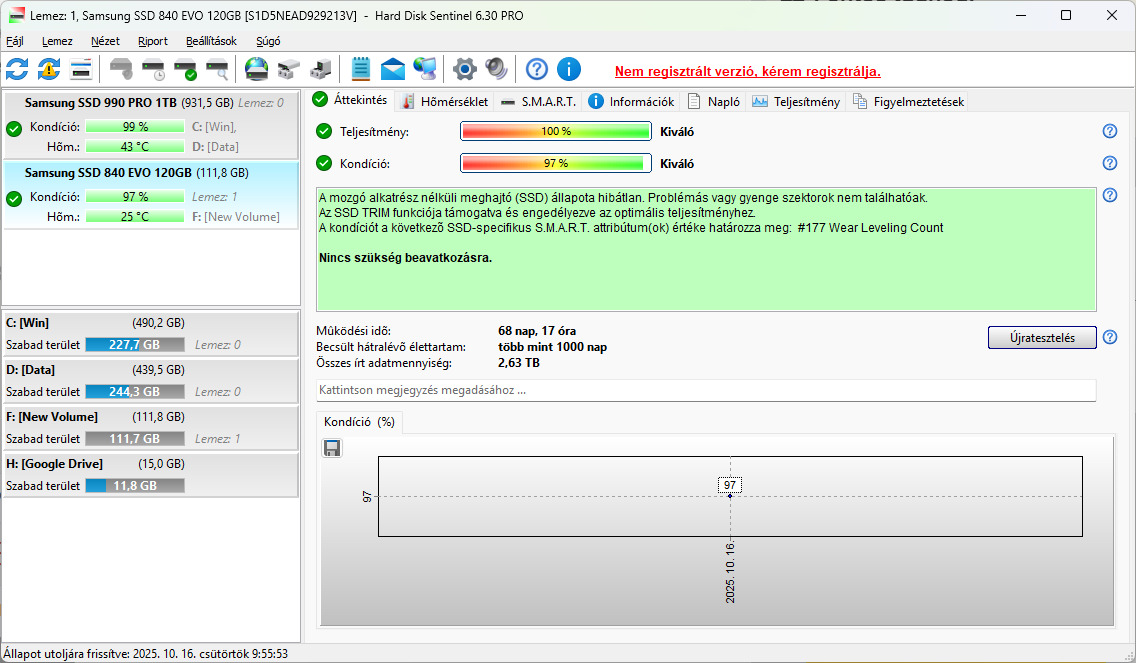Image resolution: width=1136 pixels, height=663 pixels.
Task: Click the help icon next to Újratesztelés
Action: pos(1109,337)
